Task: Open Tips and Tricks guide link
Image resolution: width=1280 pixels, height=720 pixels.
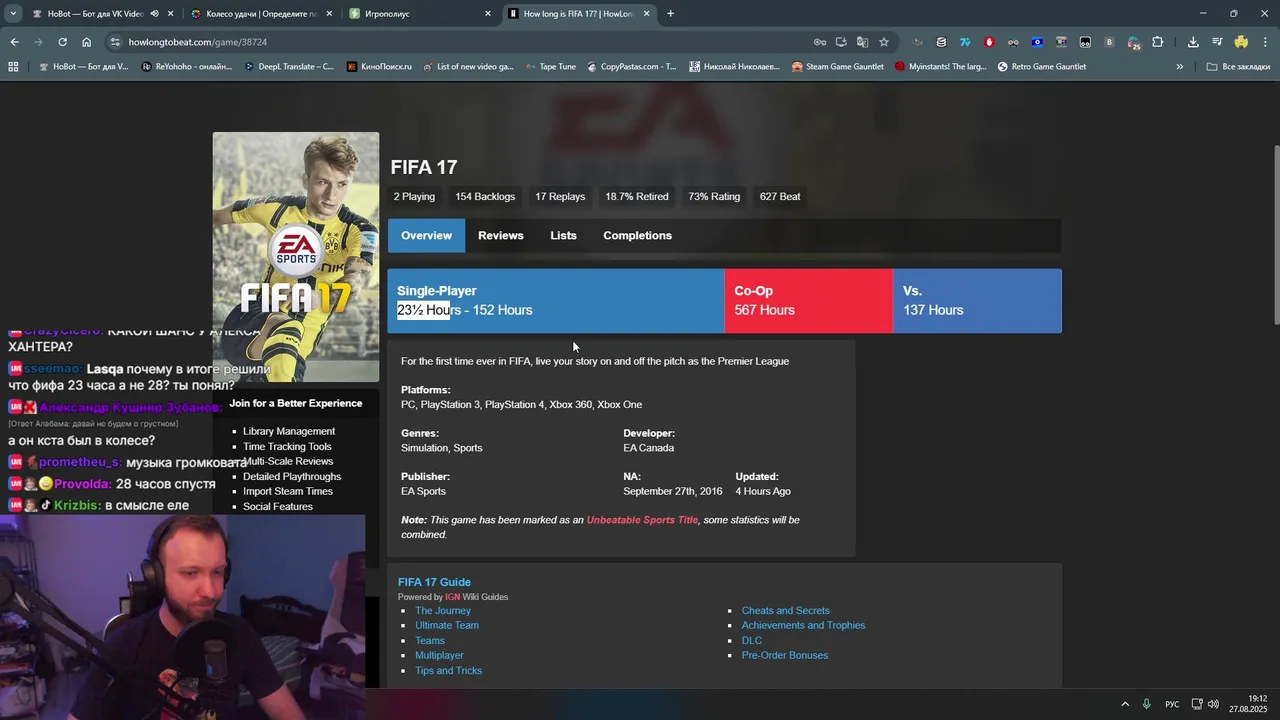Action: click(448, 671)
